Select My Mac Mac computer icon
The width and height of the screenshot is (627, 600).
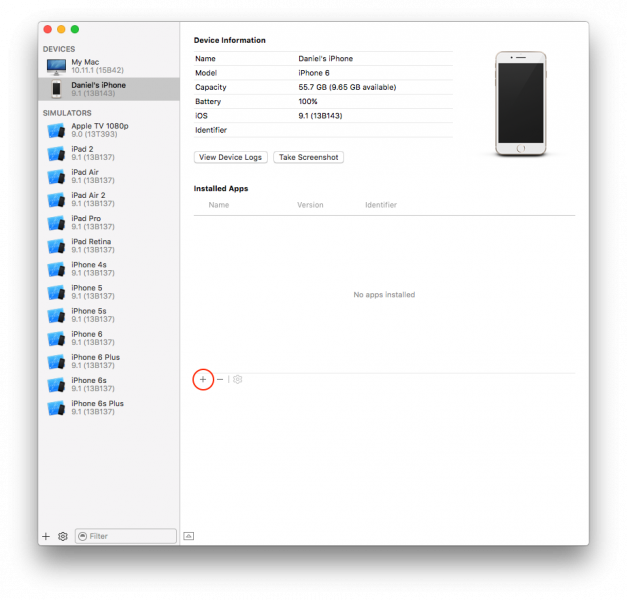tap(56, 66)
